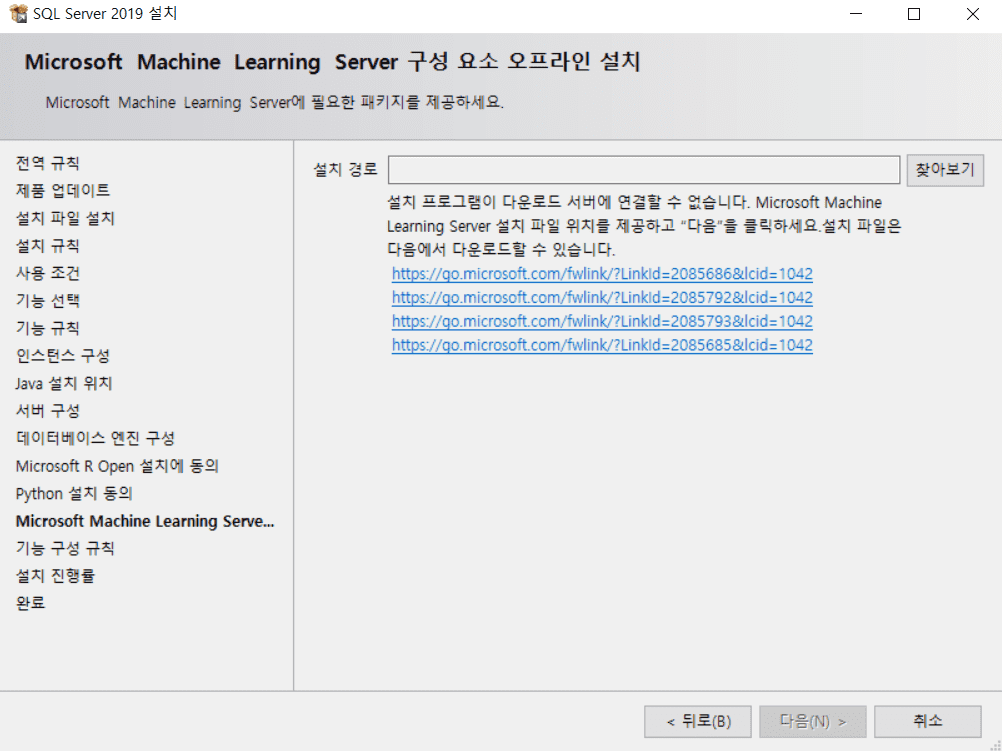This screenshot has width=1002, height=751.
Task: Select the 기능 선택 step
Action: 47,300
